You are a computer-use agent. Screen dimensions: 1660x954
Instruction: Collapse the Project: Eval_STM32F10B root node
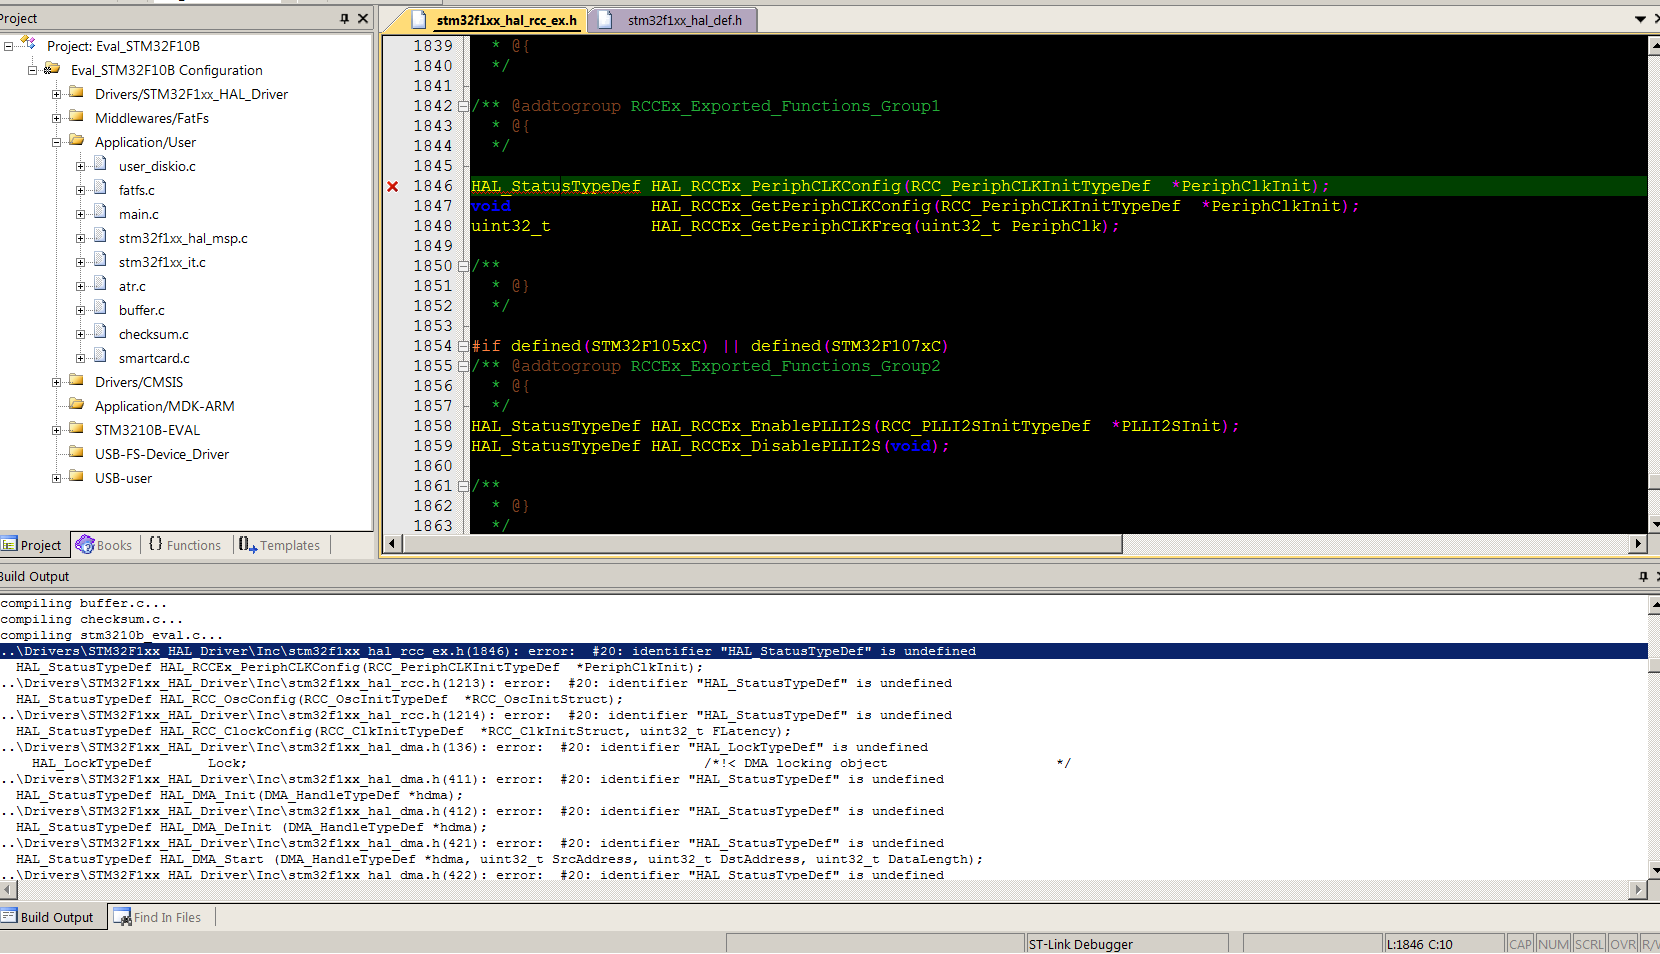coord(8,46)
